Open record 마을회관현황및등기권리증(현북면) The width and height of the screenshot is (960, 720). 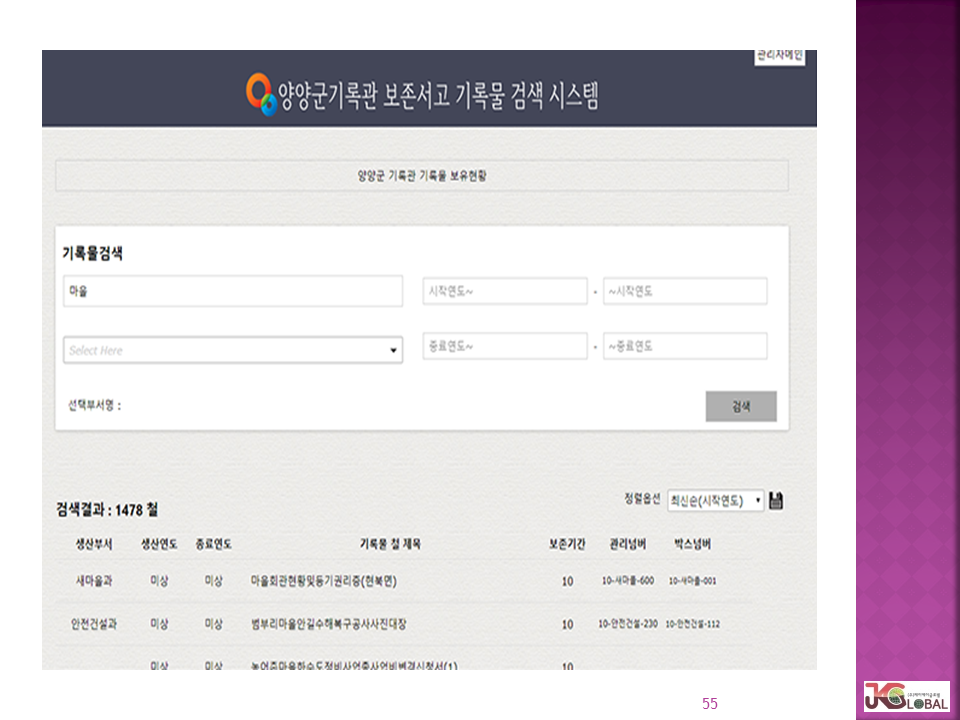pos(324,581)
